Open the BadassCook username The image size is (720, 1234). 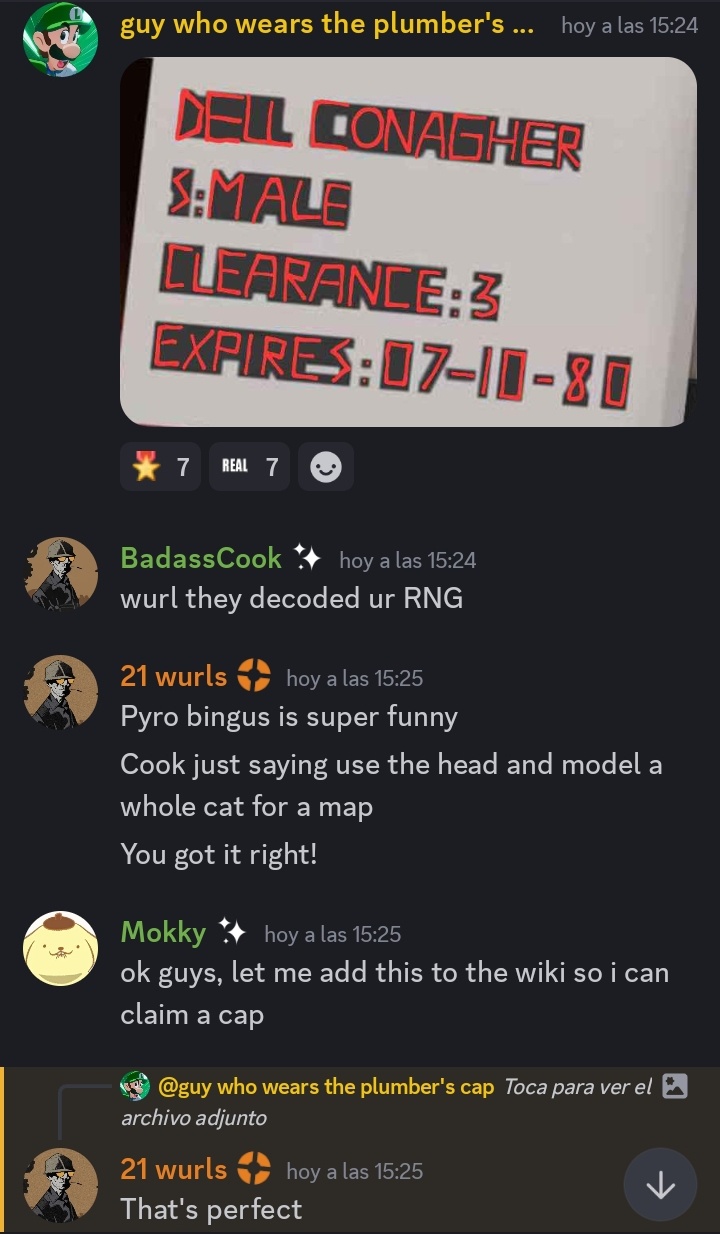(x=201, y=558)
